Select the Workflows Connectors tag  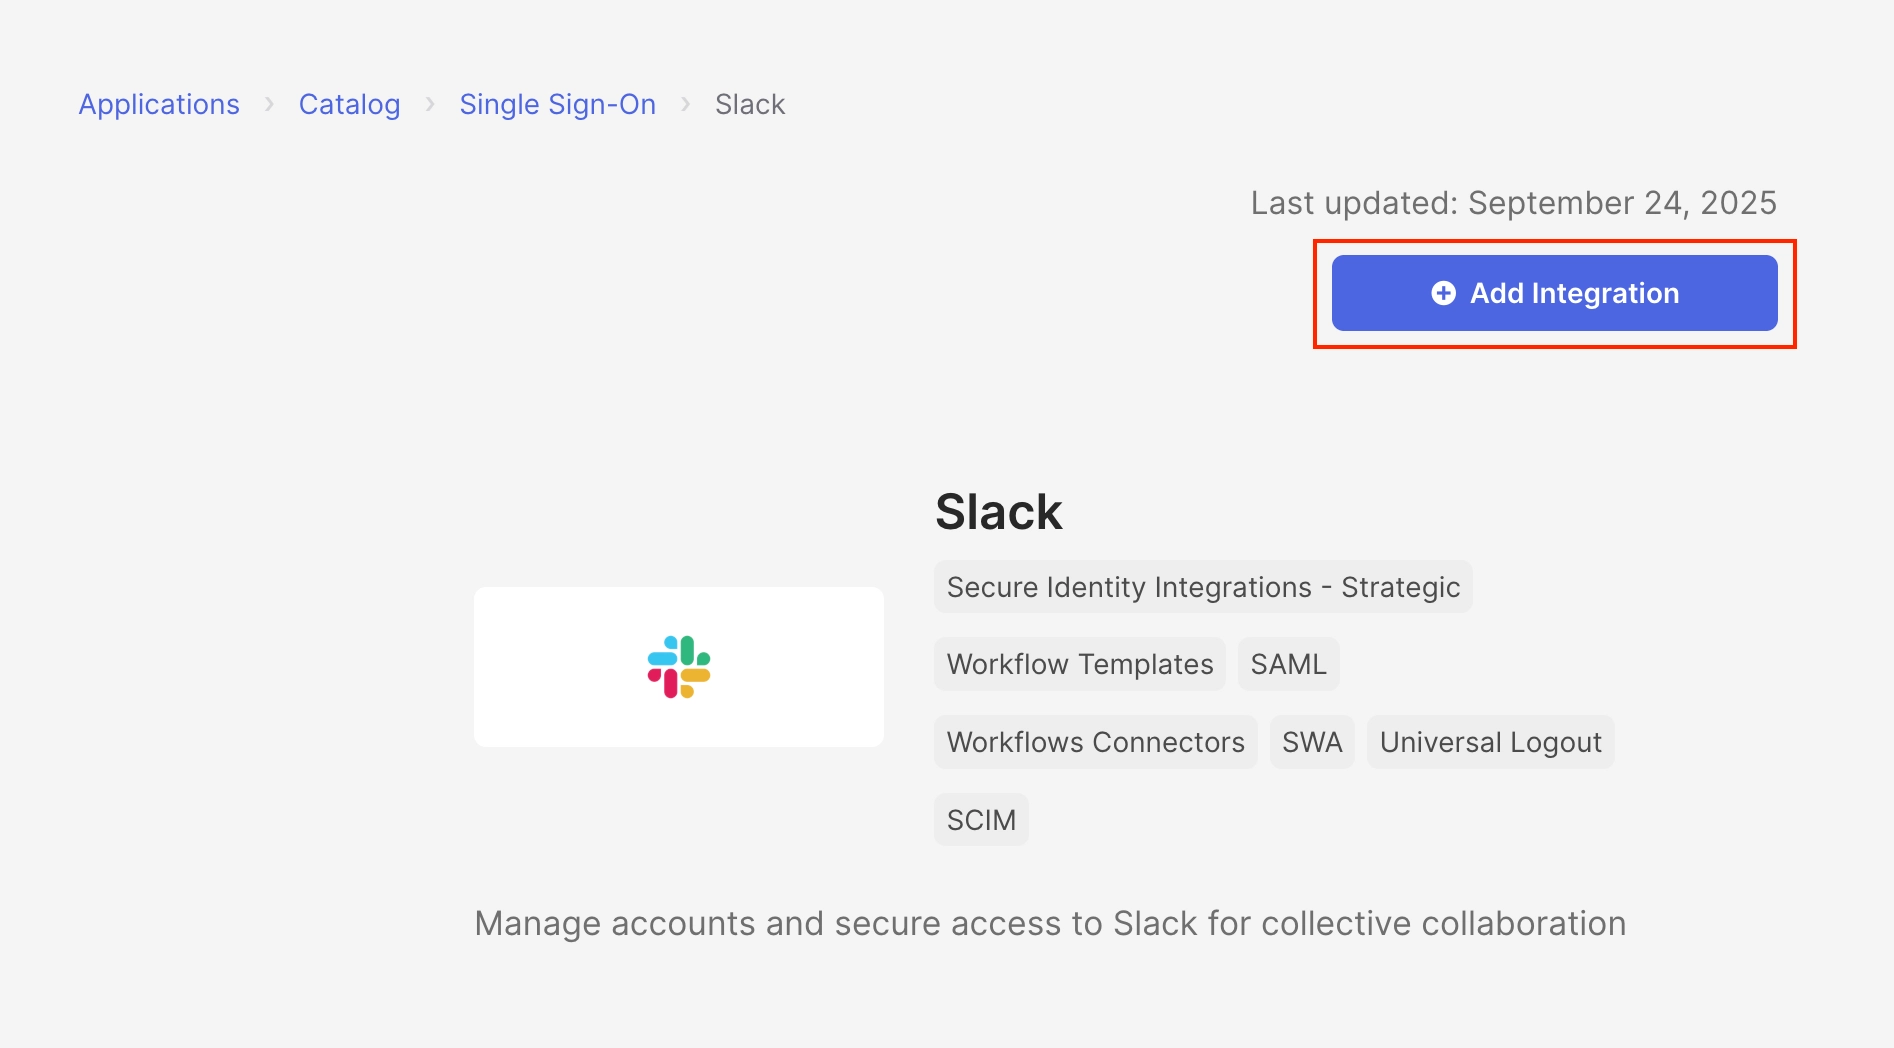click(x=1096, y=742)
